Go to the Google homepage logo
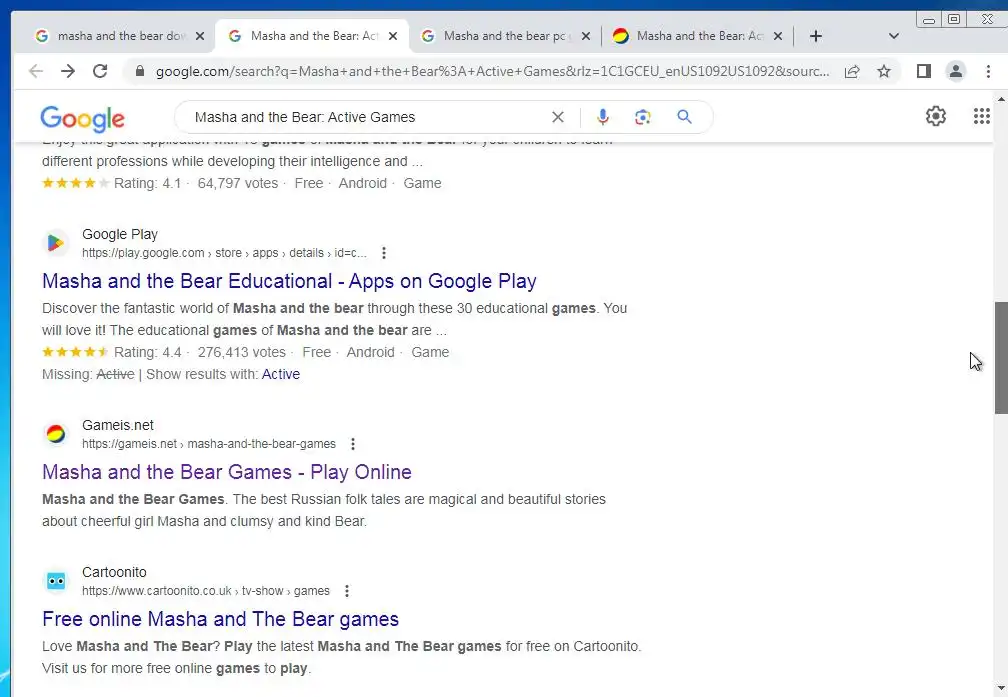 pyautogui.click(x=82, y=118)
